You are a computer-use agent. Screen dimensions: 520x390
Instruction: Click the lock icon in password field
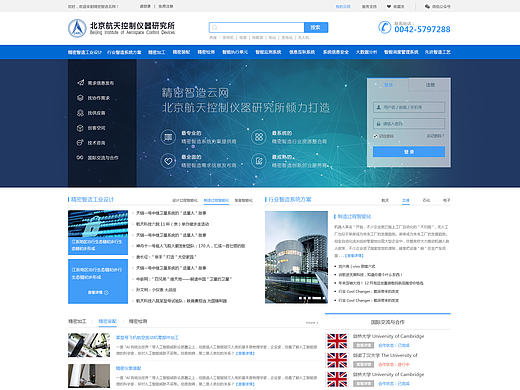click(x=379, y=124)
